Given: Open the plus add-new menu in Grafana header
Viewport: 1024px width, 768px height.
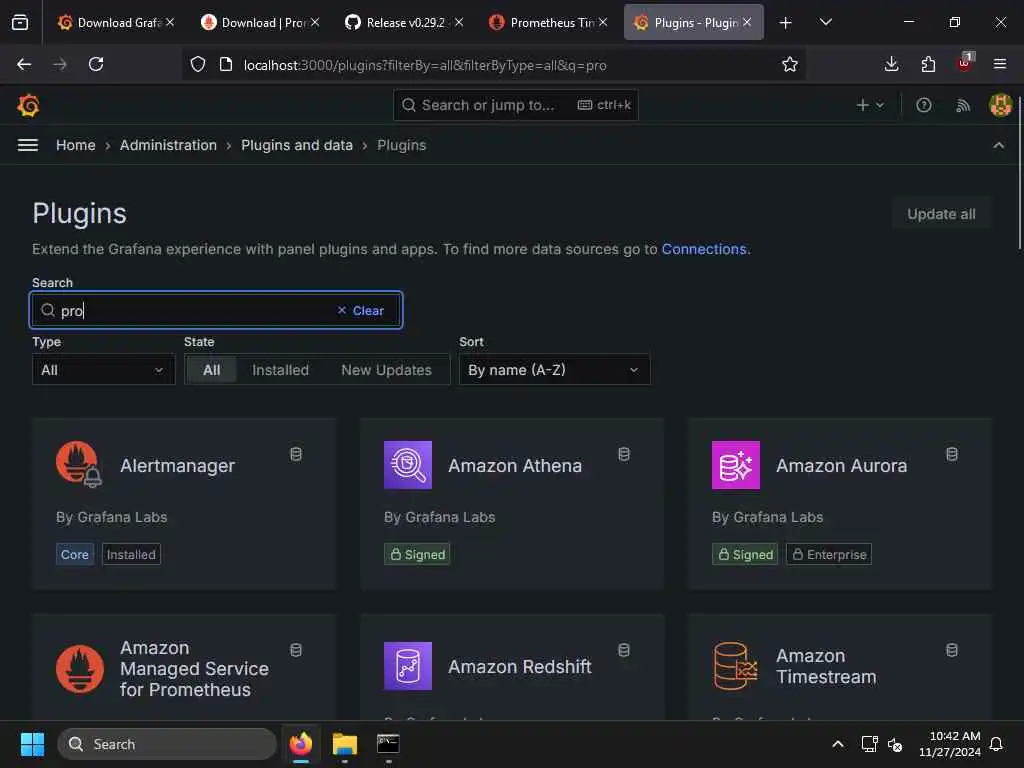Looking at the screenshot, I should point(870,105).
